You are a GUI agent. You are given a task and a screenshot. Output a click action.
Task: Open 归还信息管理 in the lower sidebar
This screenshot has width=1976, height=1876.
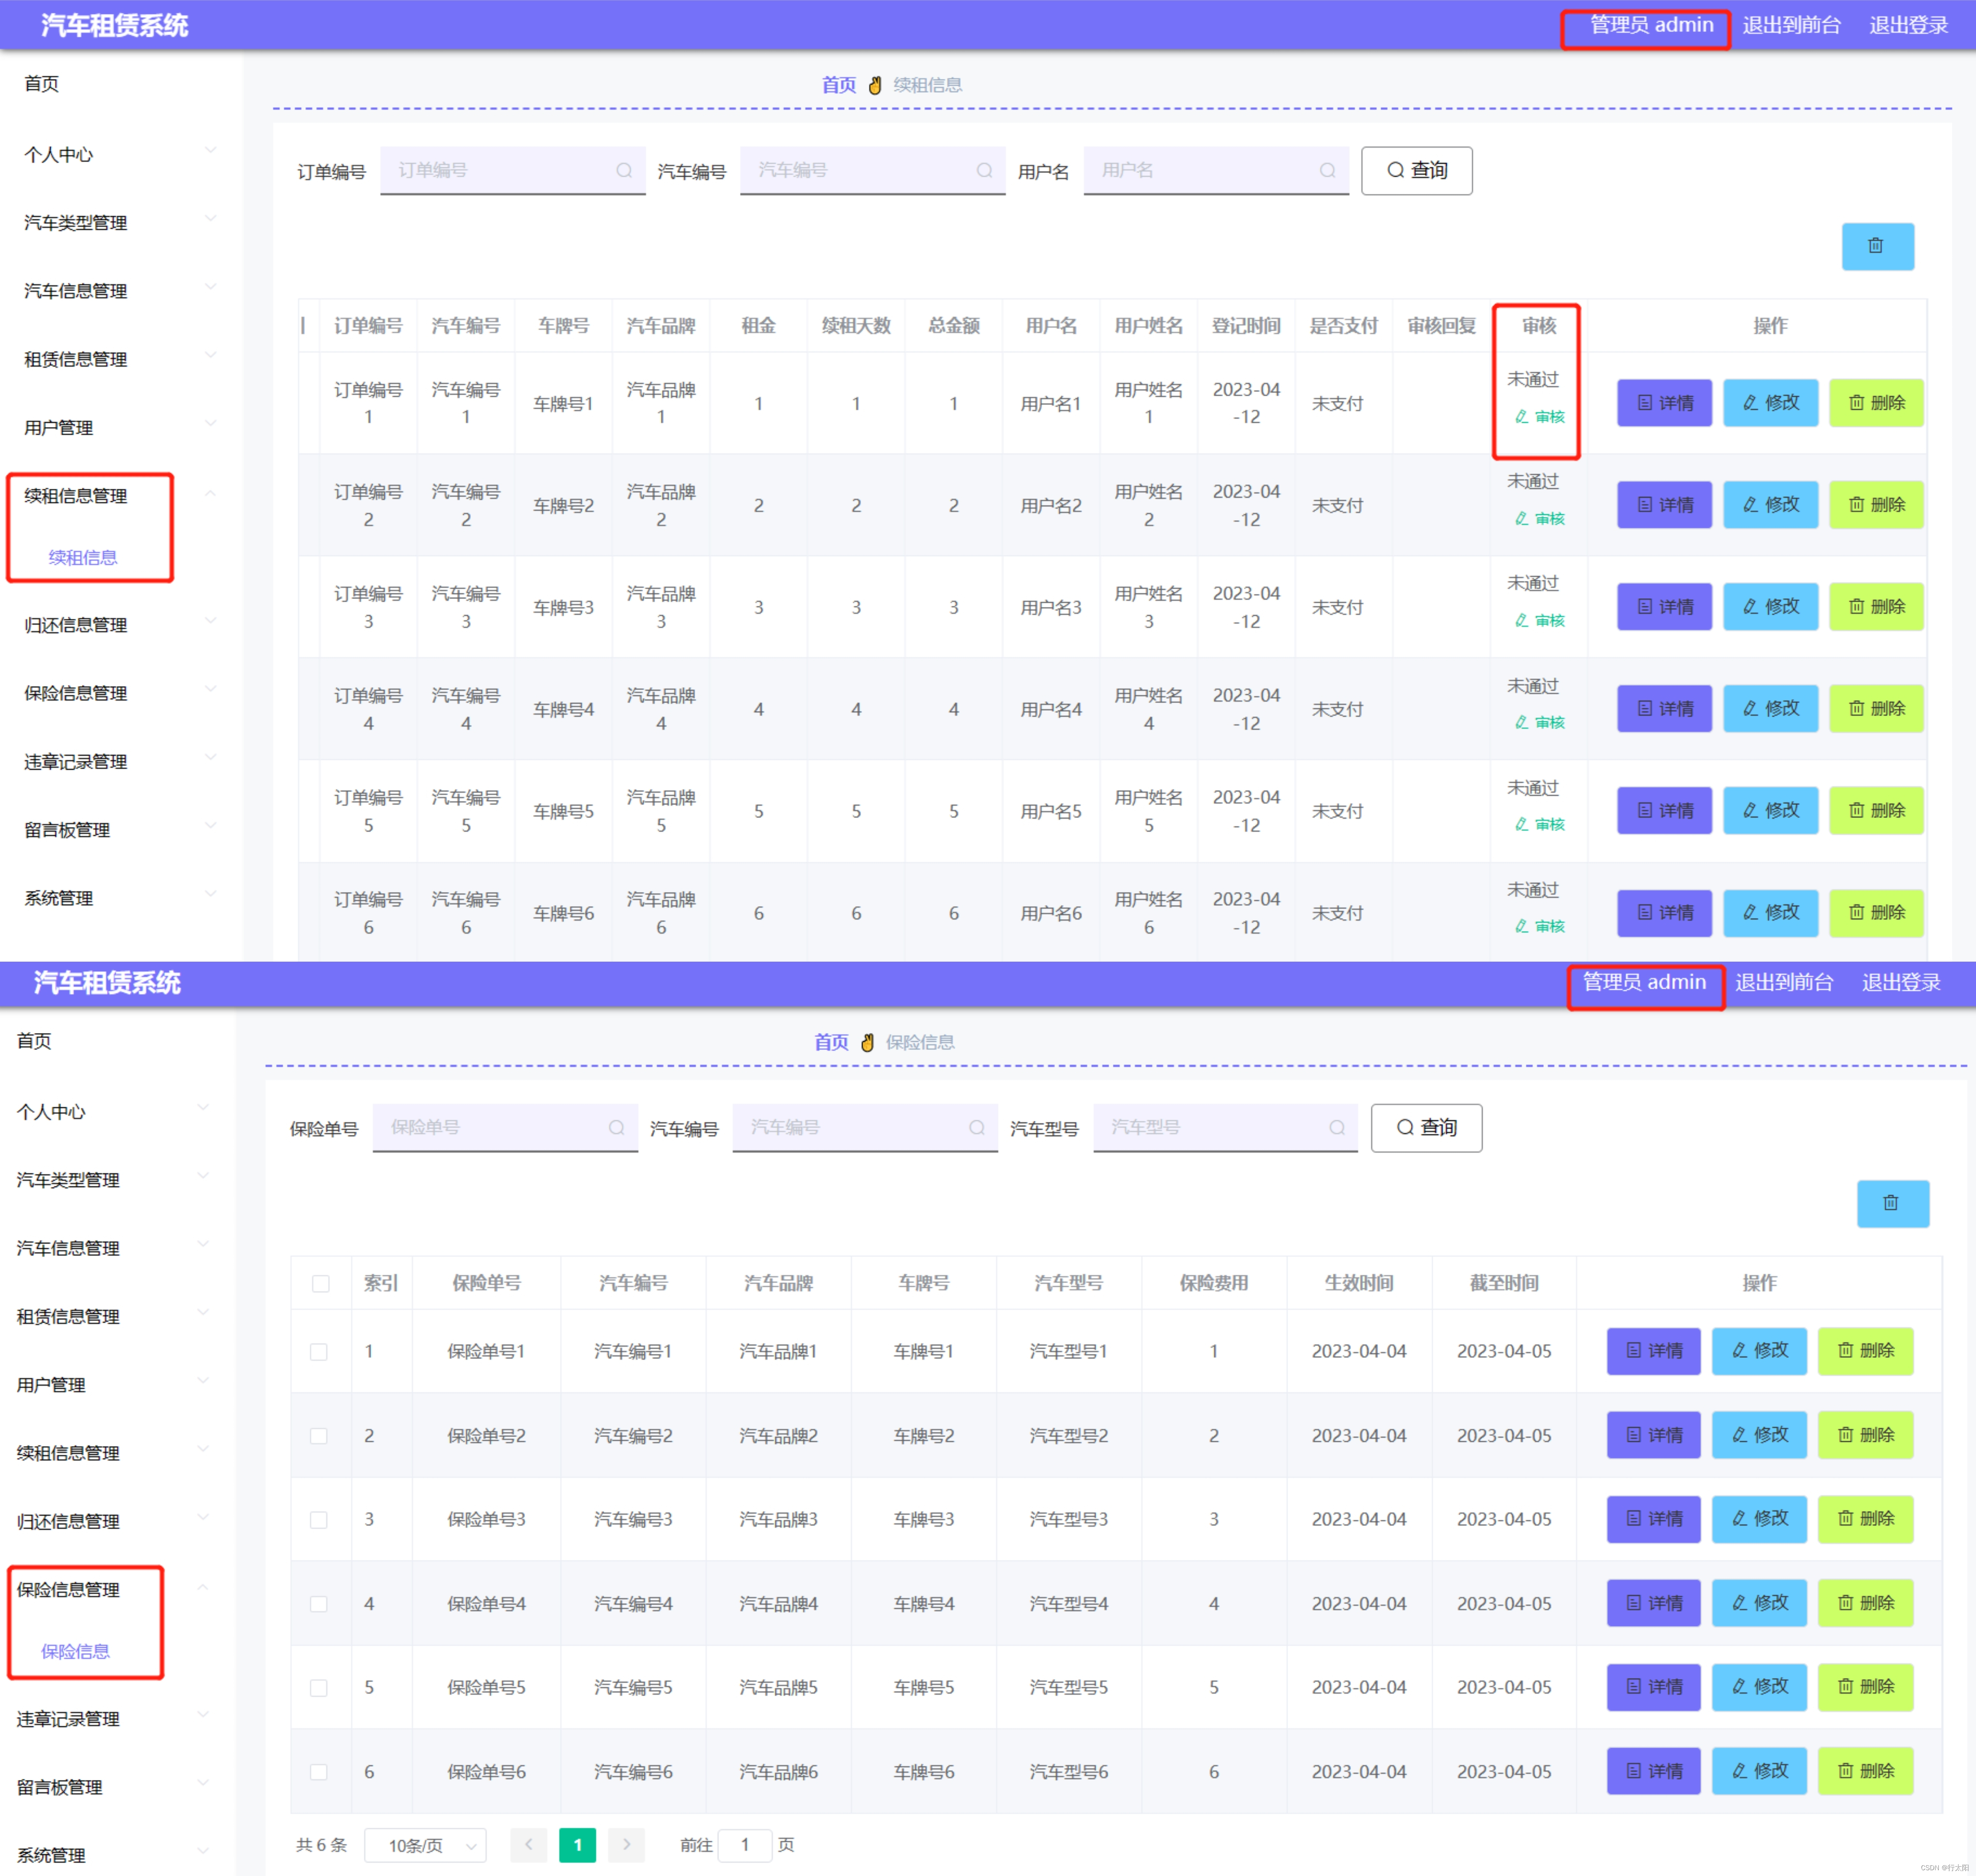tap(68, 1521)
